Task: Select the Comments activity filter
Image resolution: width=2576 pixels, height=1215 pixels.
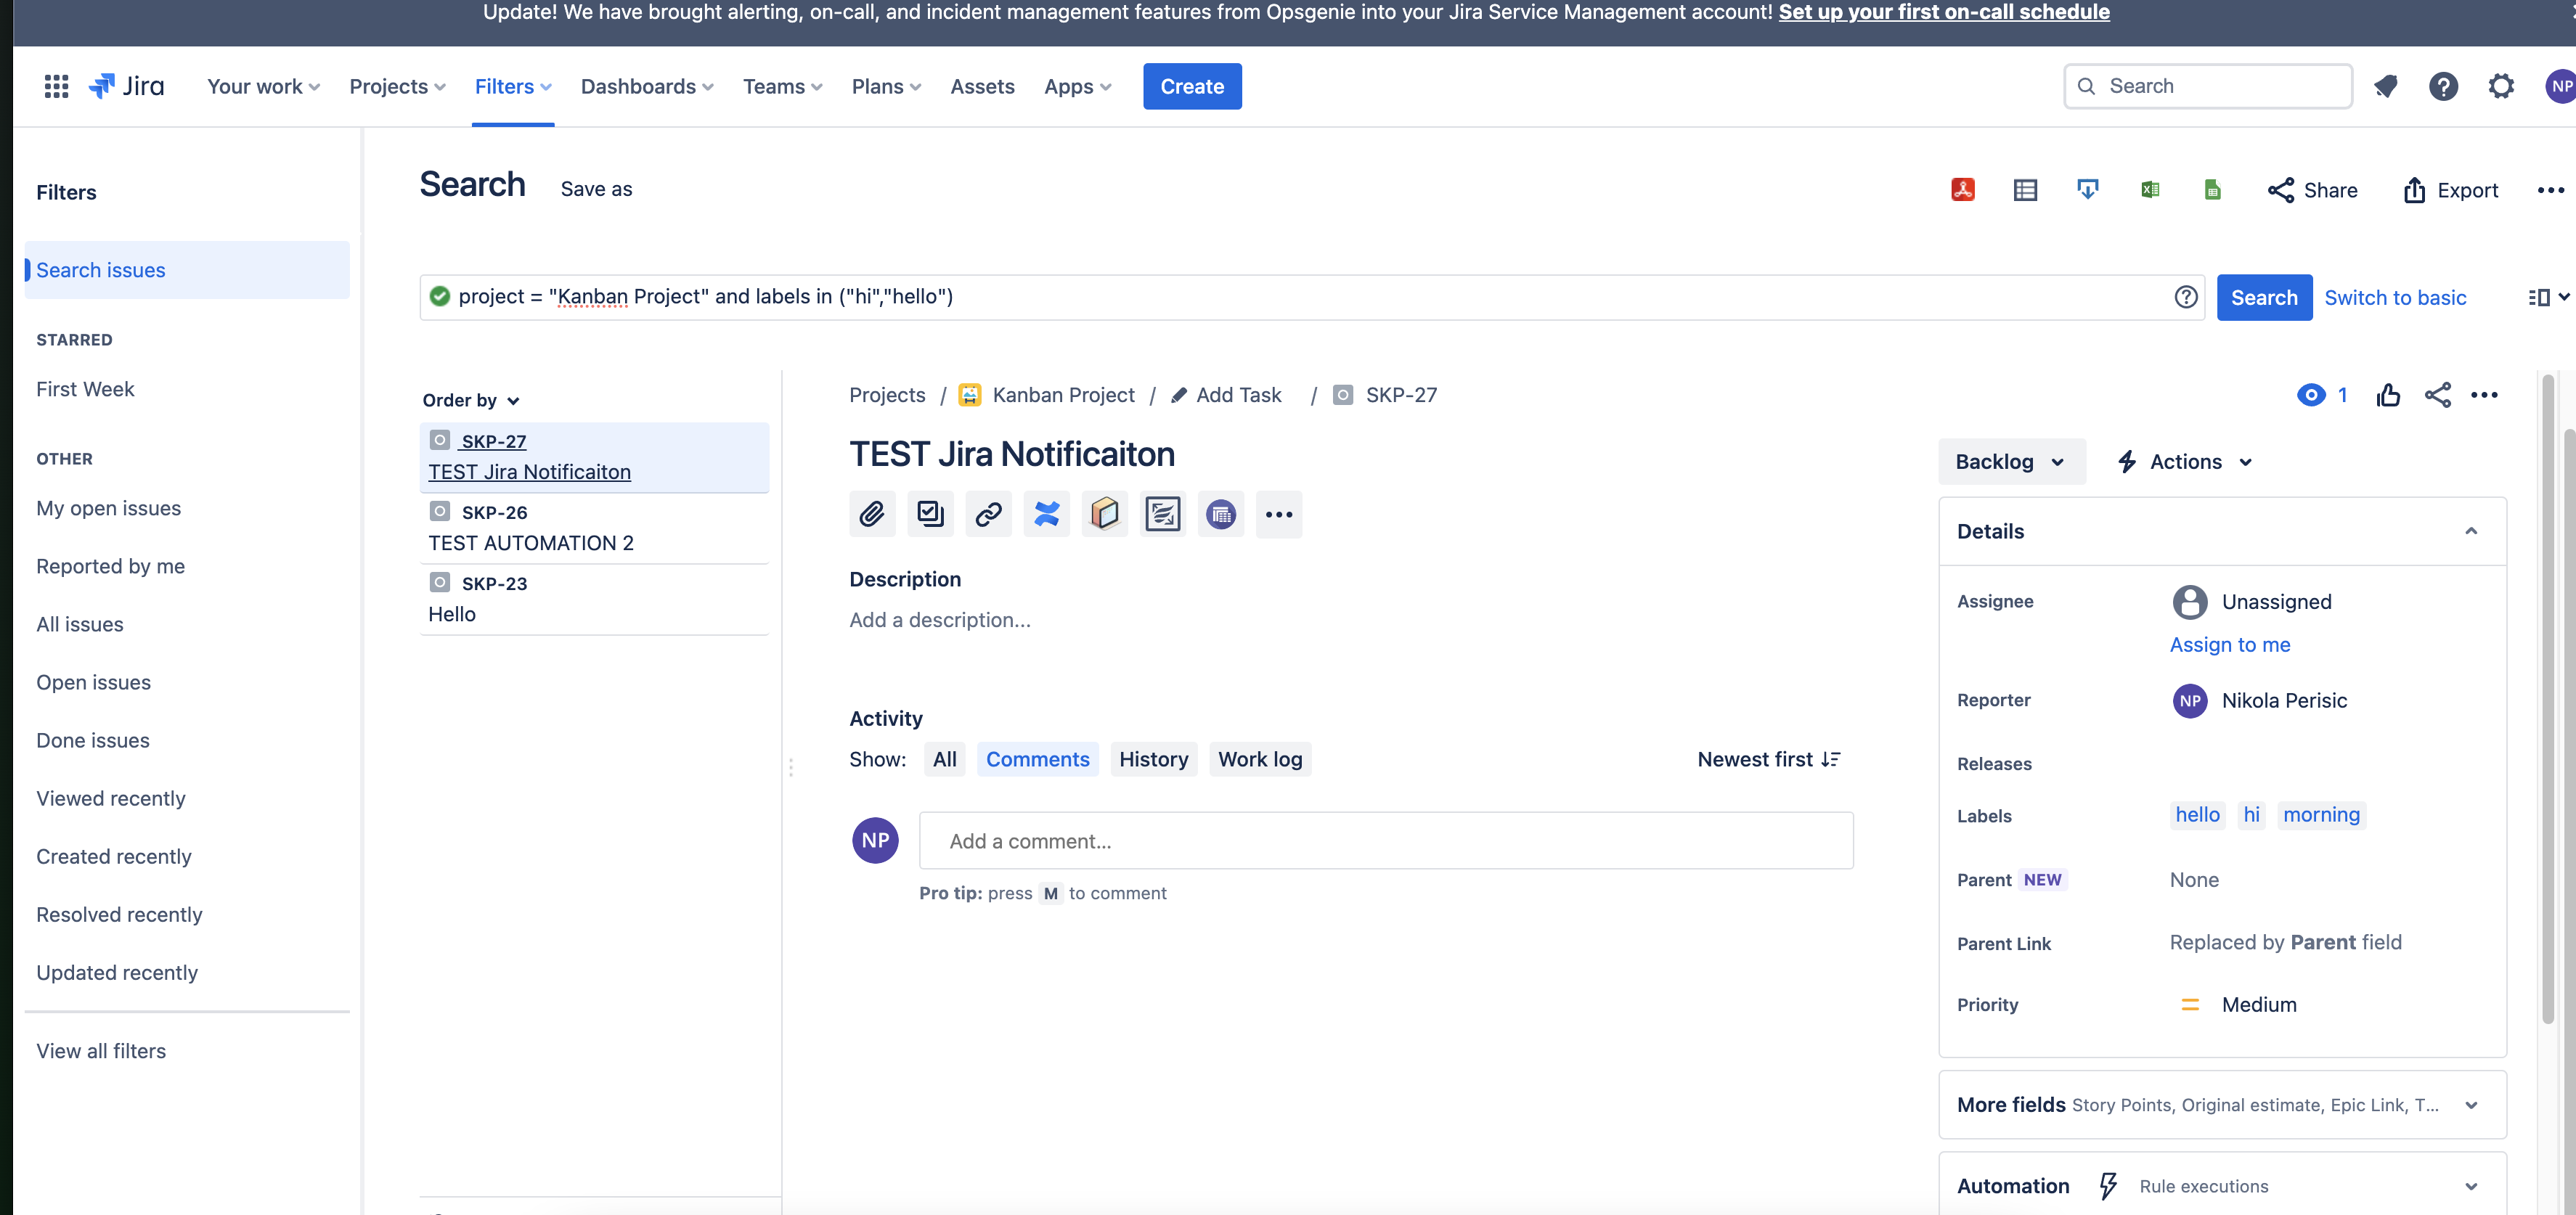Action: (x=1037, y=759)
